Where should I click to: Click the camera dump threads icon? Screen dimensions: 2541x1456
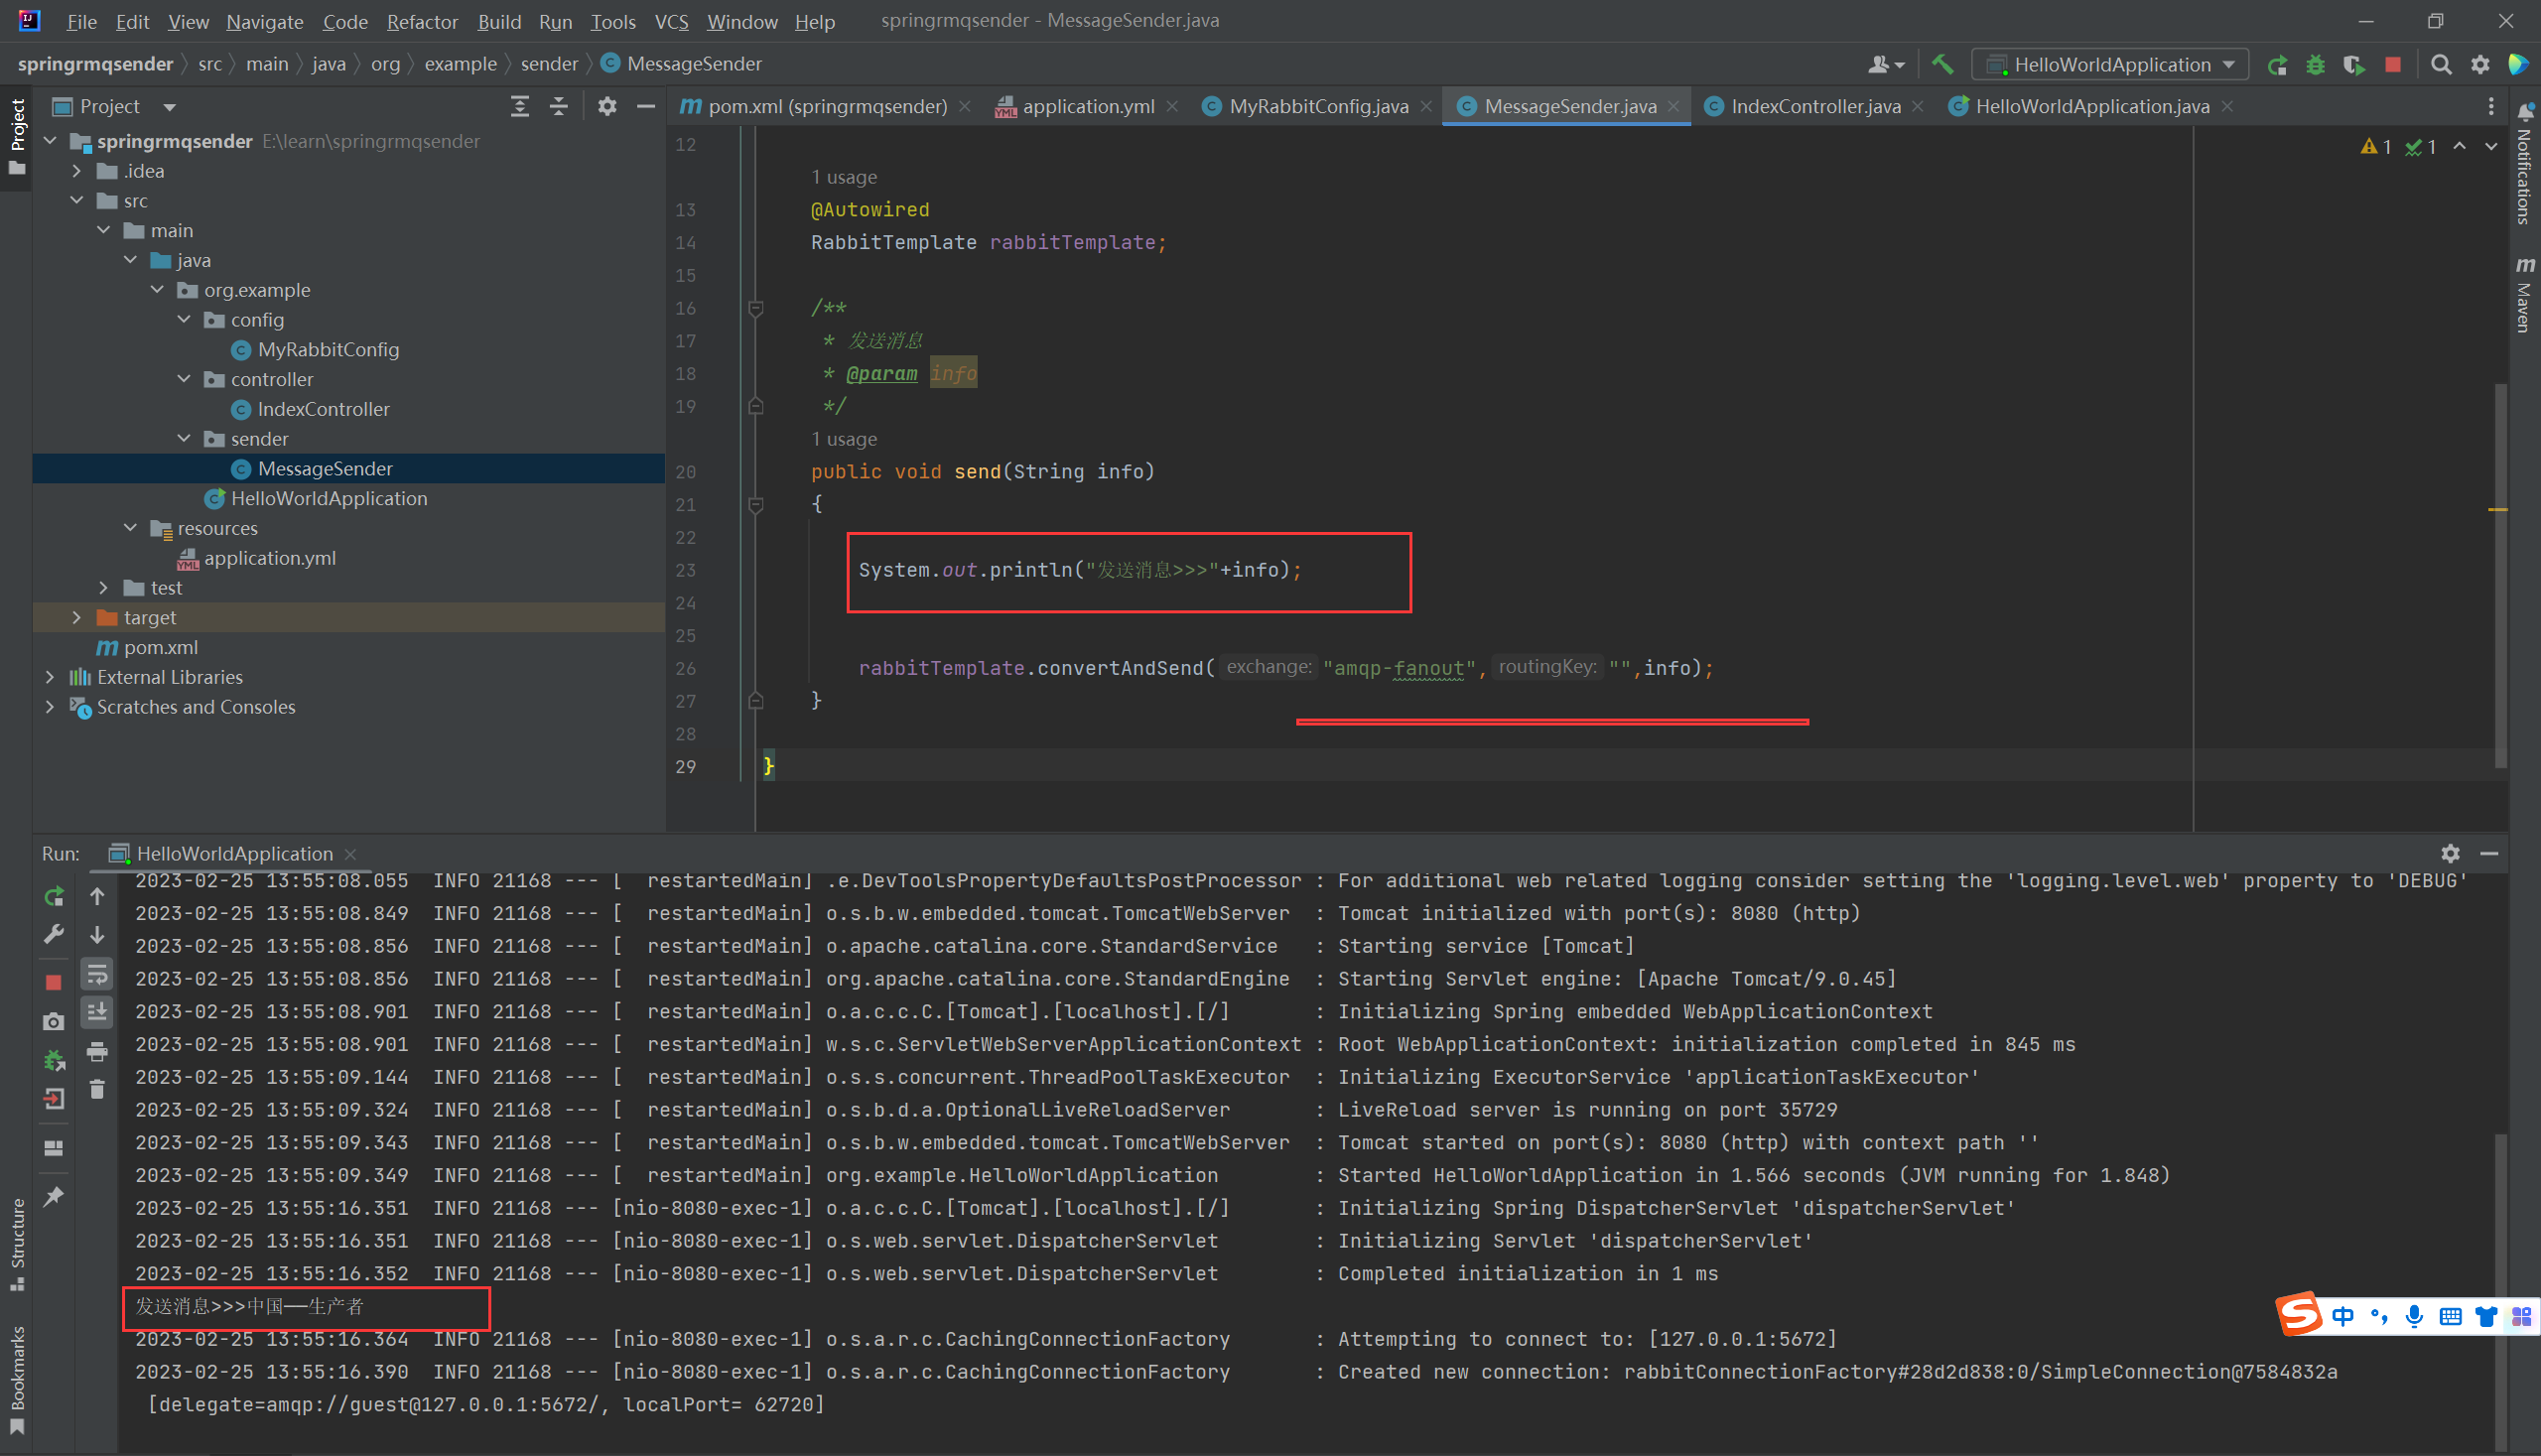pyautogui.click(x=54, y=1021)
